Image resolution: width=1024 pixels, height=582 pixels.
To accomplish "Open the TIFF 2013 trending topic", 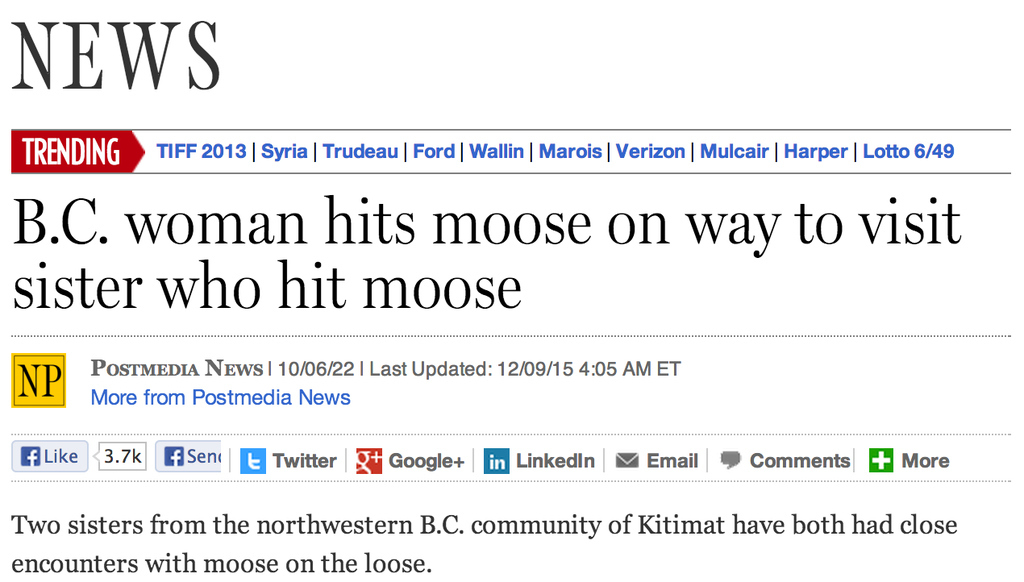I will [x=201, y=152].
